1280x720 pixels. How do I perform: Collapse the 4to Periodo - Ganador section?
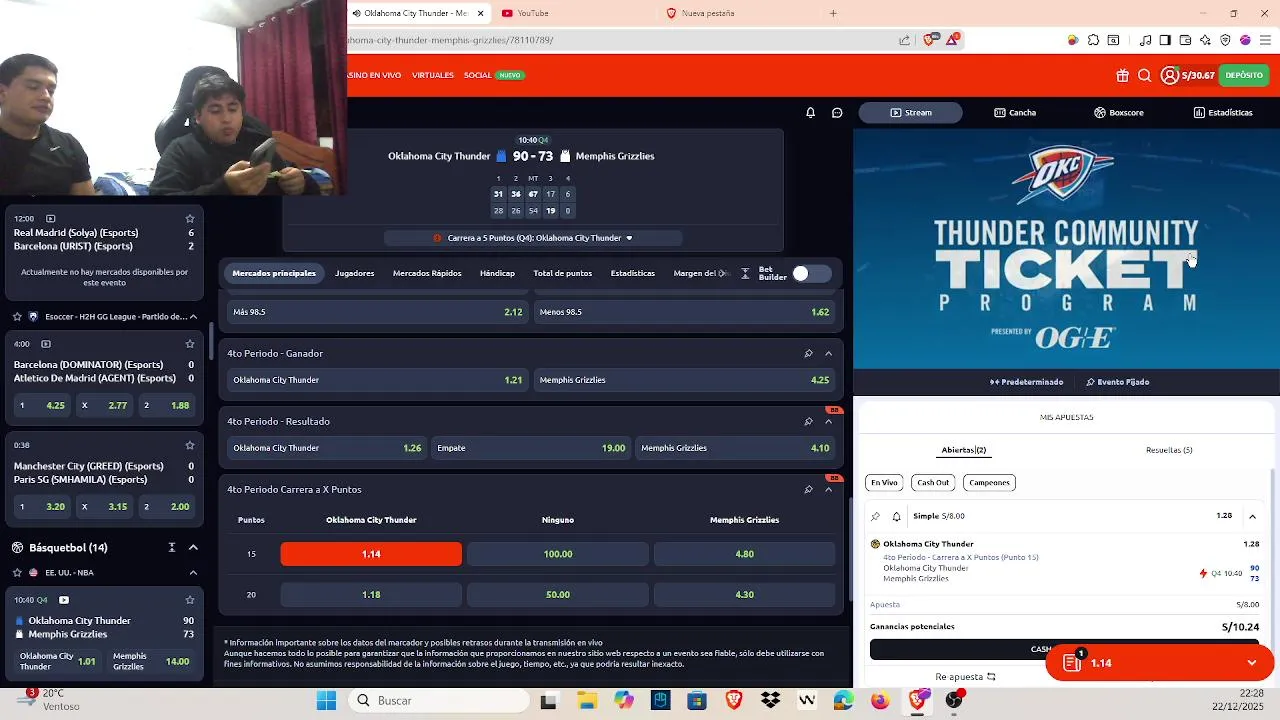[x=828, y=353]
